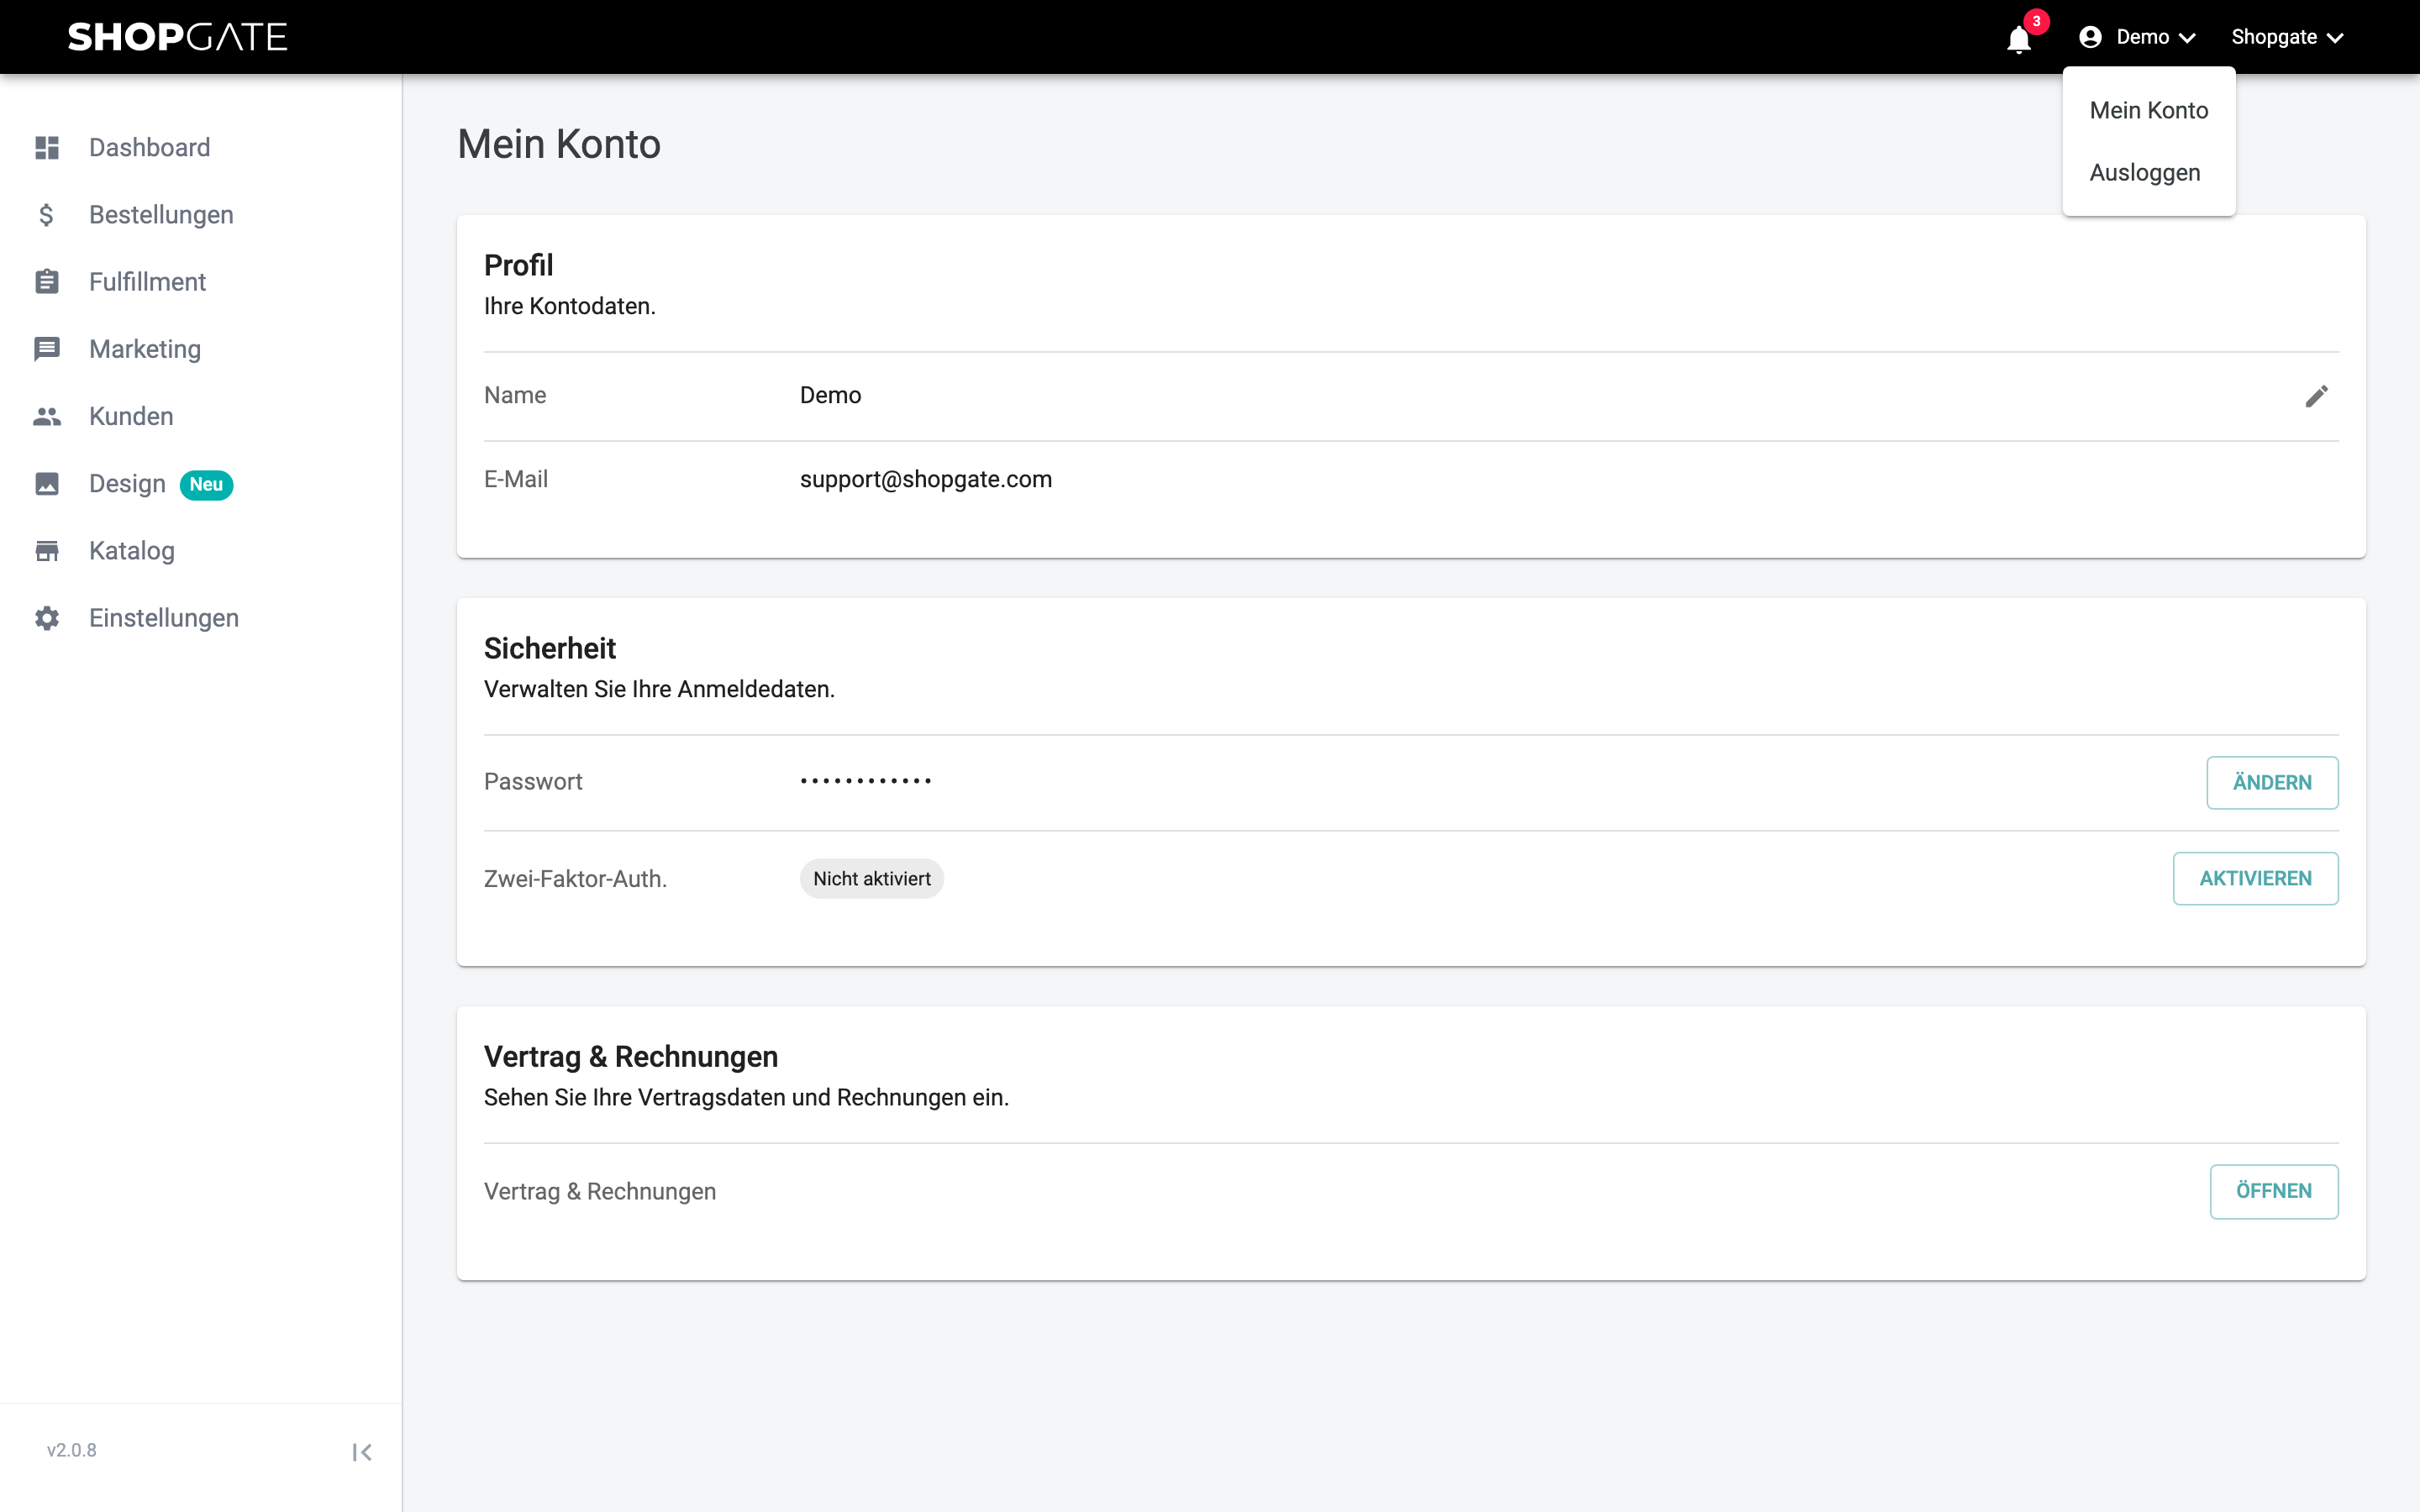Image resolution: width=2420 pixels, height=1512 pixels.
Task: Click the Design image icon
Action: point(47,484)
